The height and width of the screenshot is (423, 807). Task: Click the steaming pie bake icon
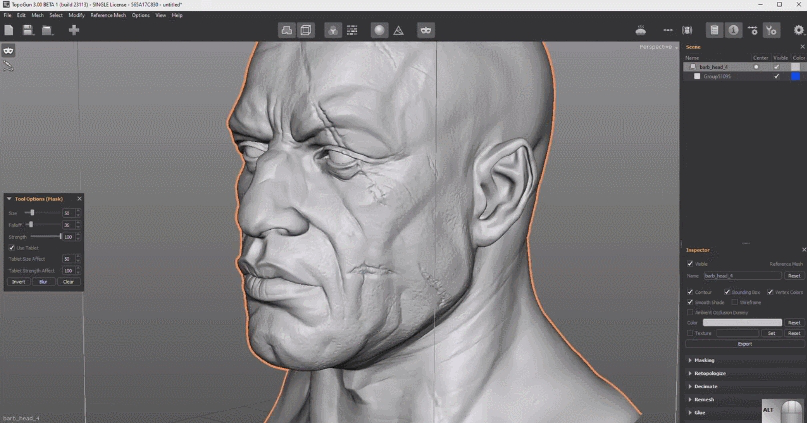pyautogui.click(x=641, y=30)
